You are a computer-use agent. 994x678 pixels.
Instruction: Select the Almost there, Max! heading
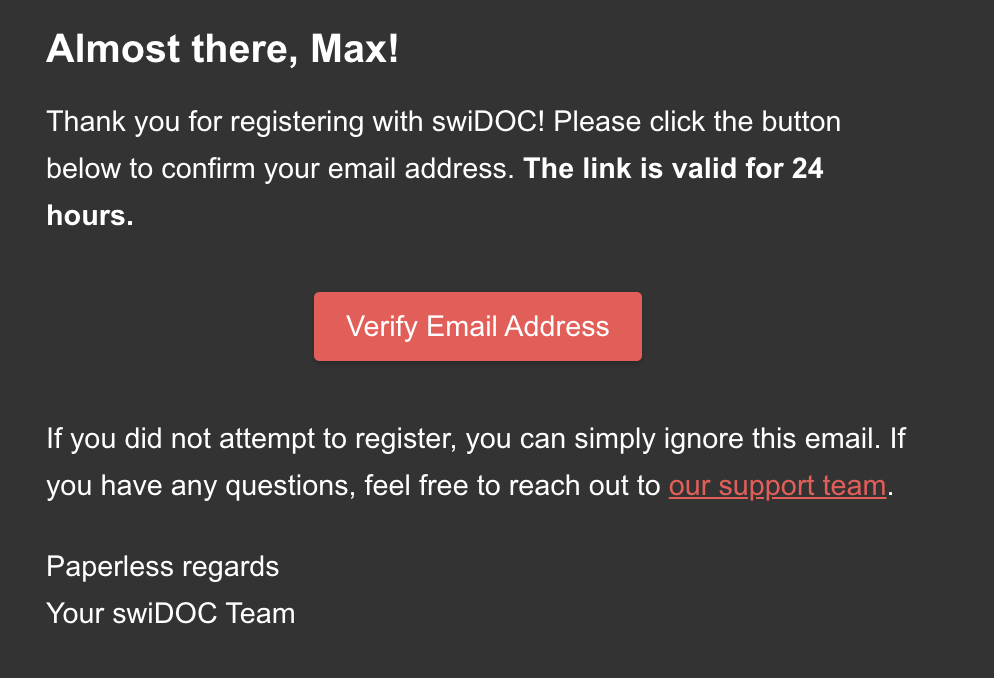[x=222, y=48]
